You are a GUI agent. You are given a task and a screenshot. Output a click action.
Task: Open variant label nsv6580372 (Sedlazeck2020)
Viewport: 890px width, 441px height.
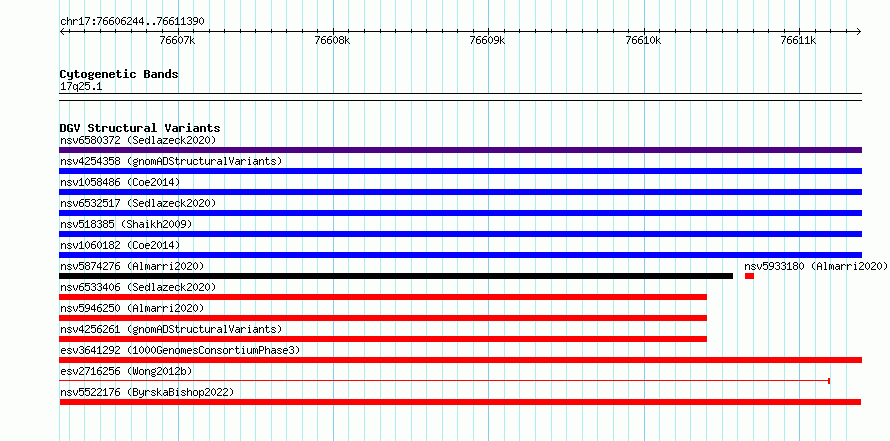(x=138, y=140)
